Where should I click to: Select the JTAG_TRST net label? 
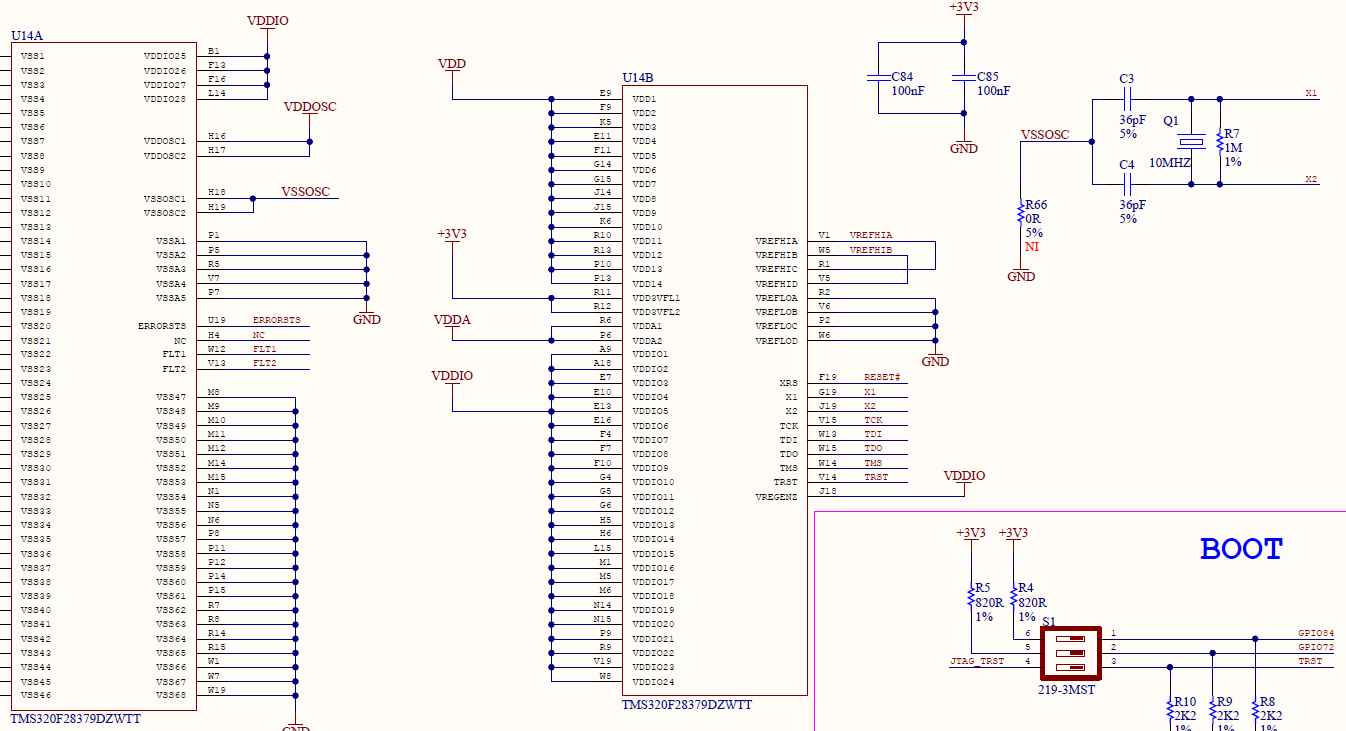[x=977, y=662]
